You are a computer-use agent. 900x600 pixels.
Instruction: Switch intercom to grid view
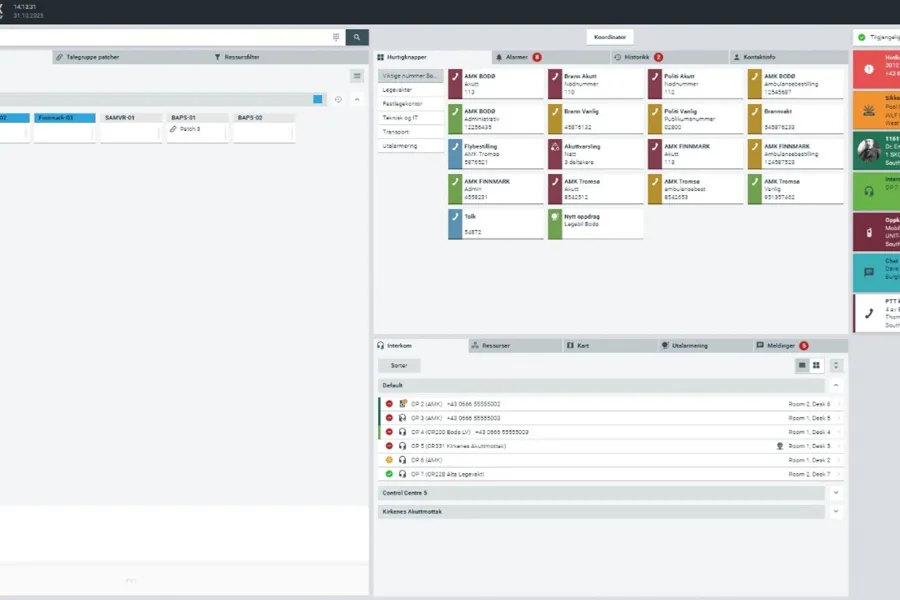coord(816,366)
